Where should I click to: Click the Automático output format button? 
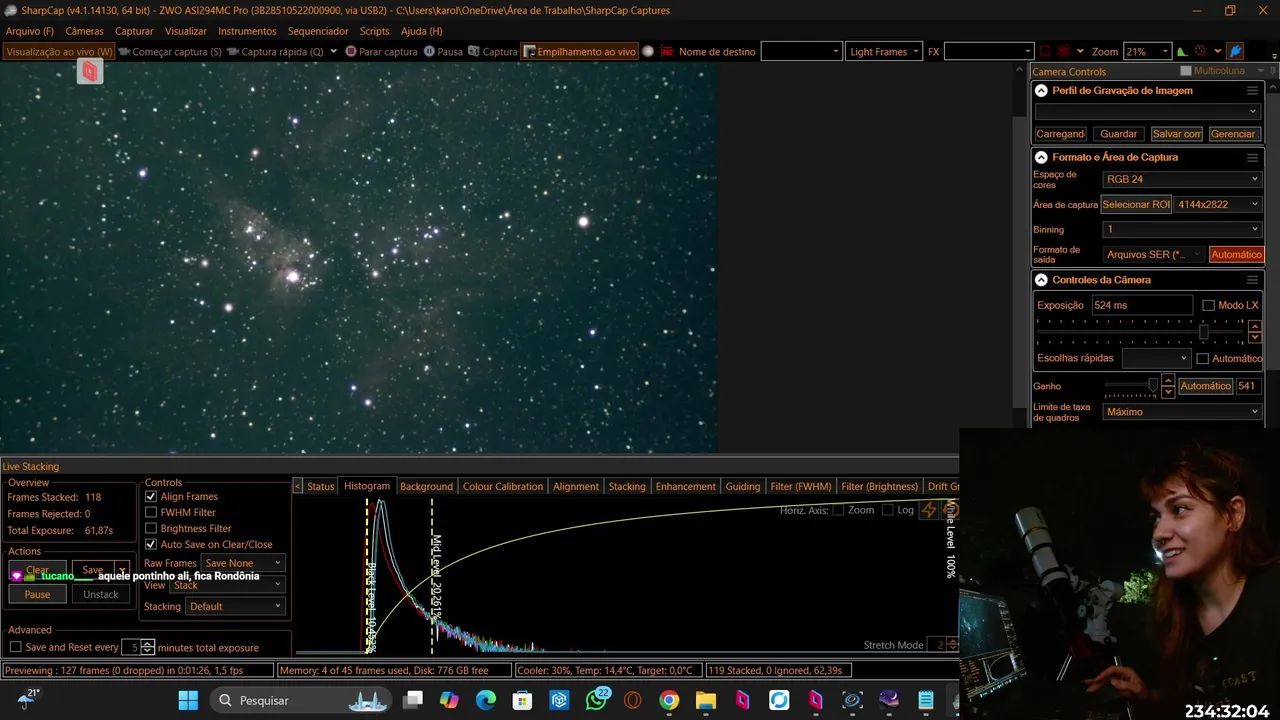coord(1236,254)
